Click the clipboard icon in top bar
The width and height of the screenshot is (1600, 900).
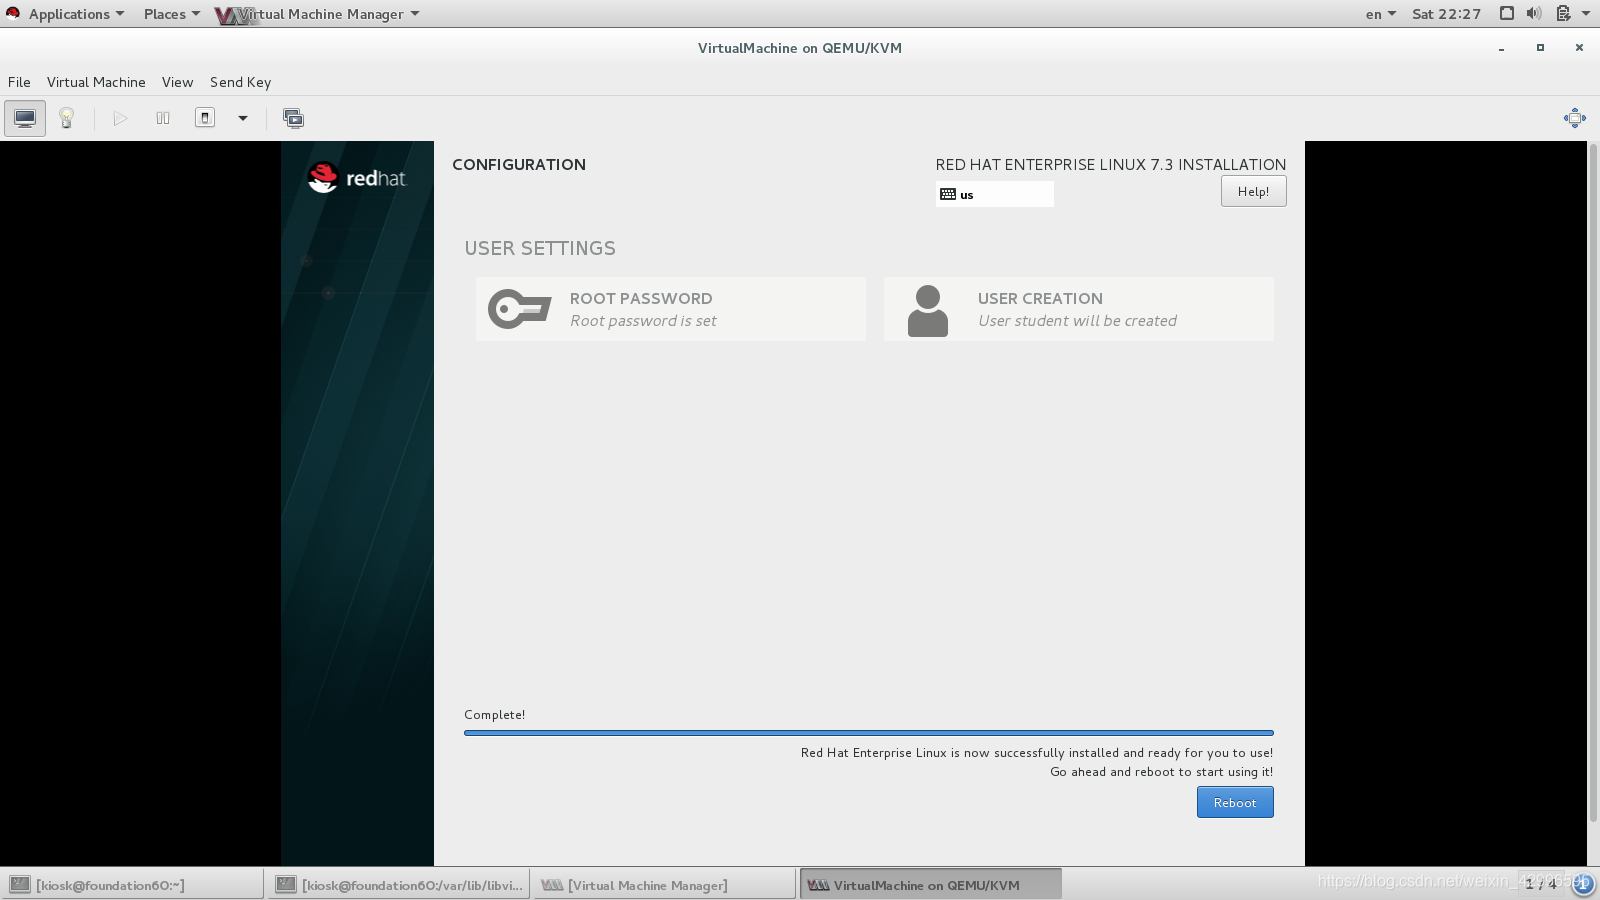(x=1563, y=13)
